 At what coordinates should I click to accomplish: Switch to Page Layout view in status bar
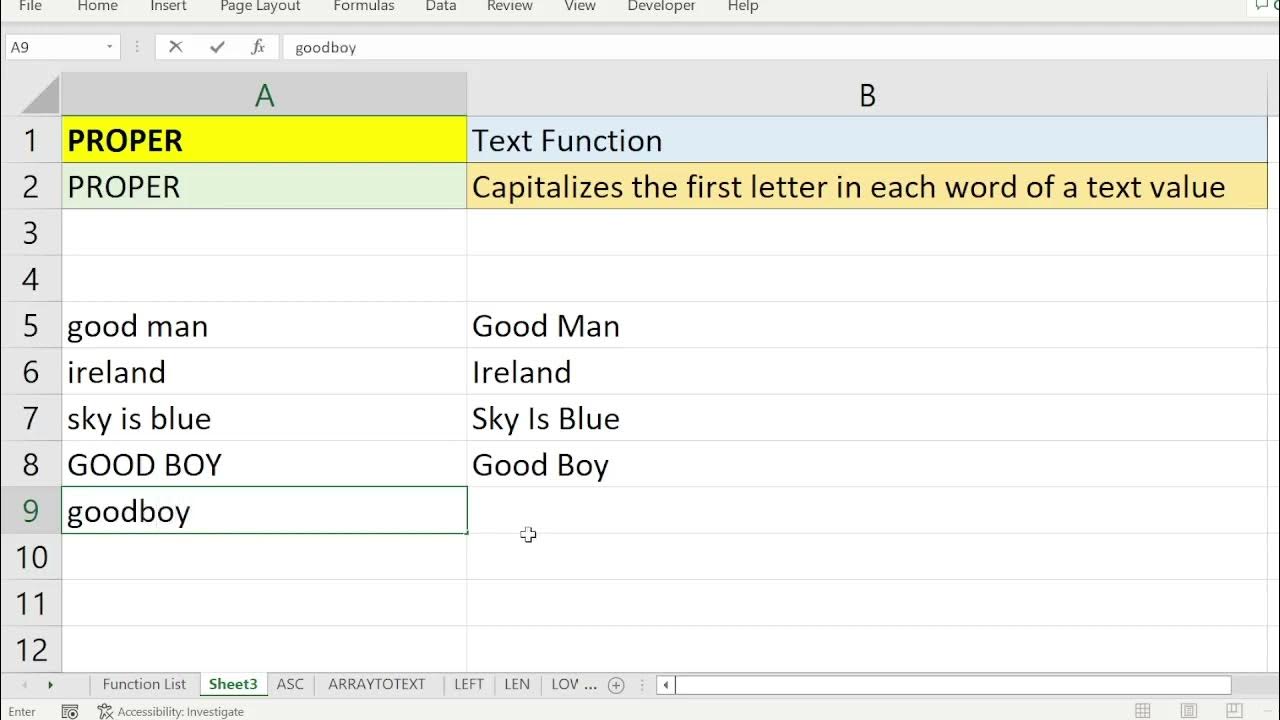[x=1189, y=711]
